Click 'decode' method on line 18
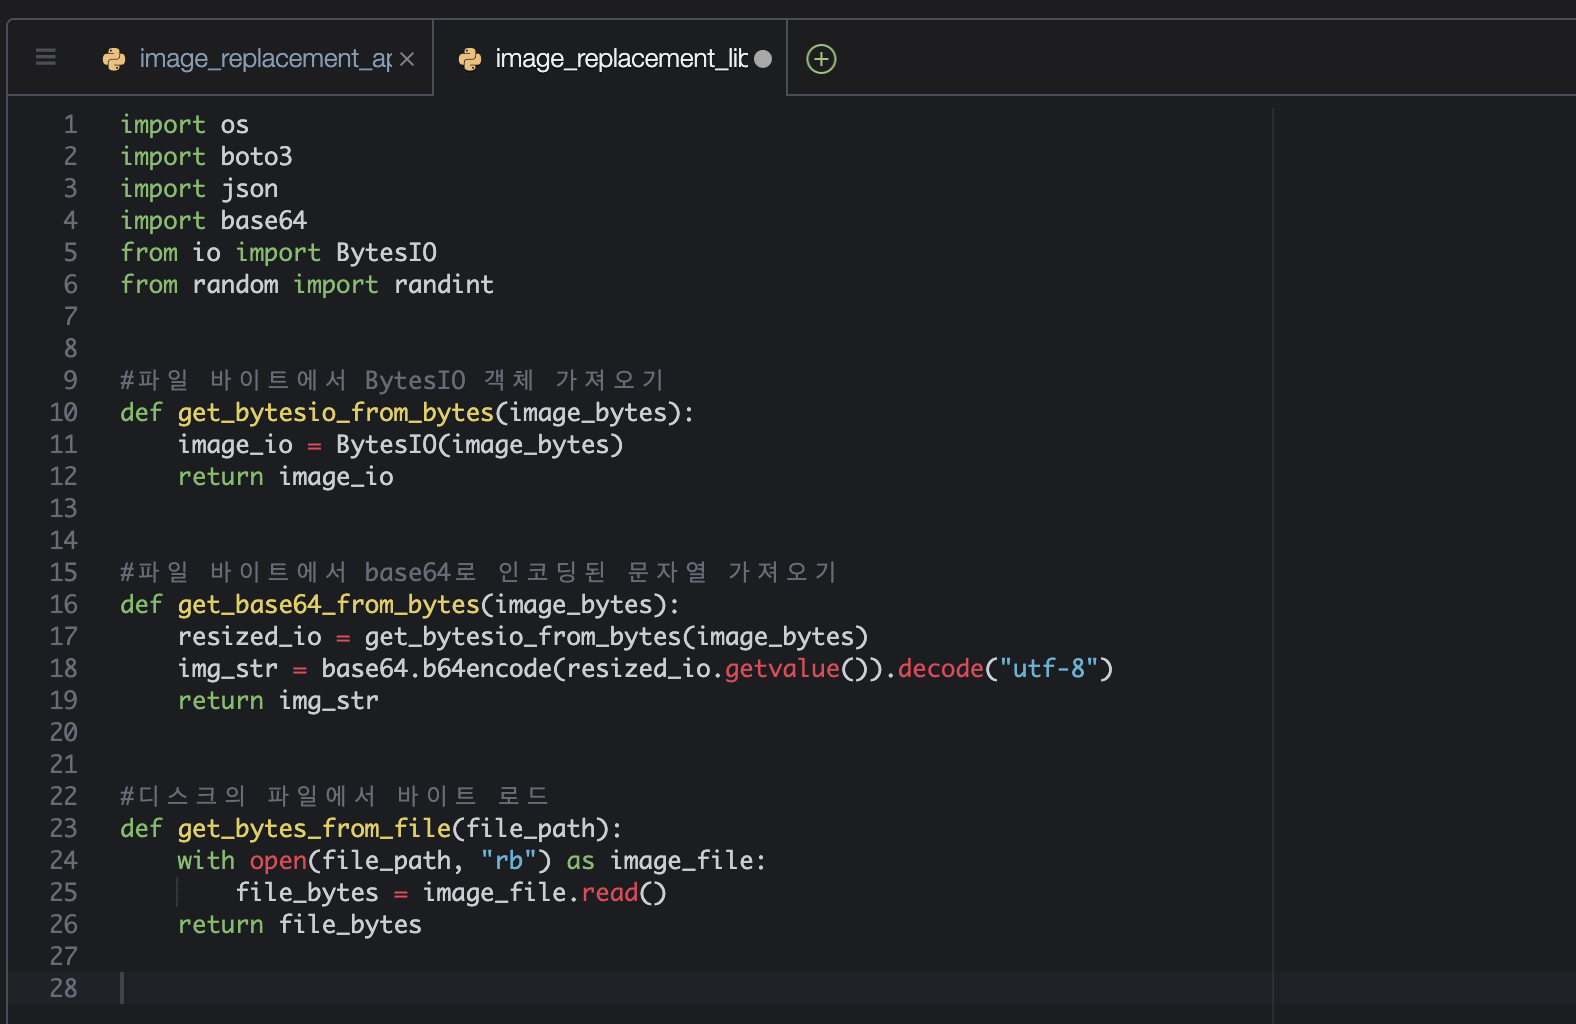 pos(941,668)
